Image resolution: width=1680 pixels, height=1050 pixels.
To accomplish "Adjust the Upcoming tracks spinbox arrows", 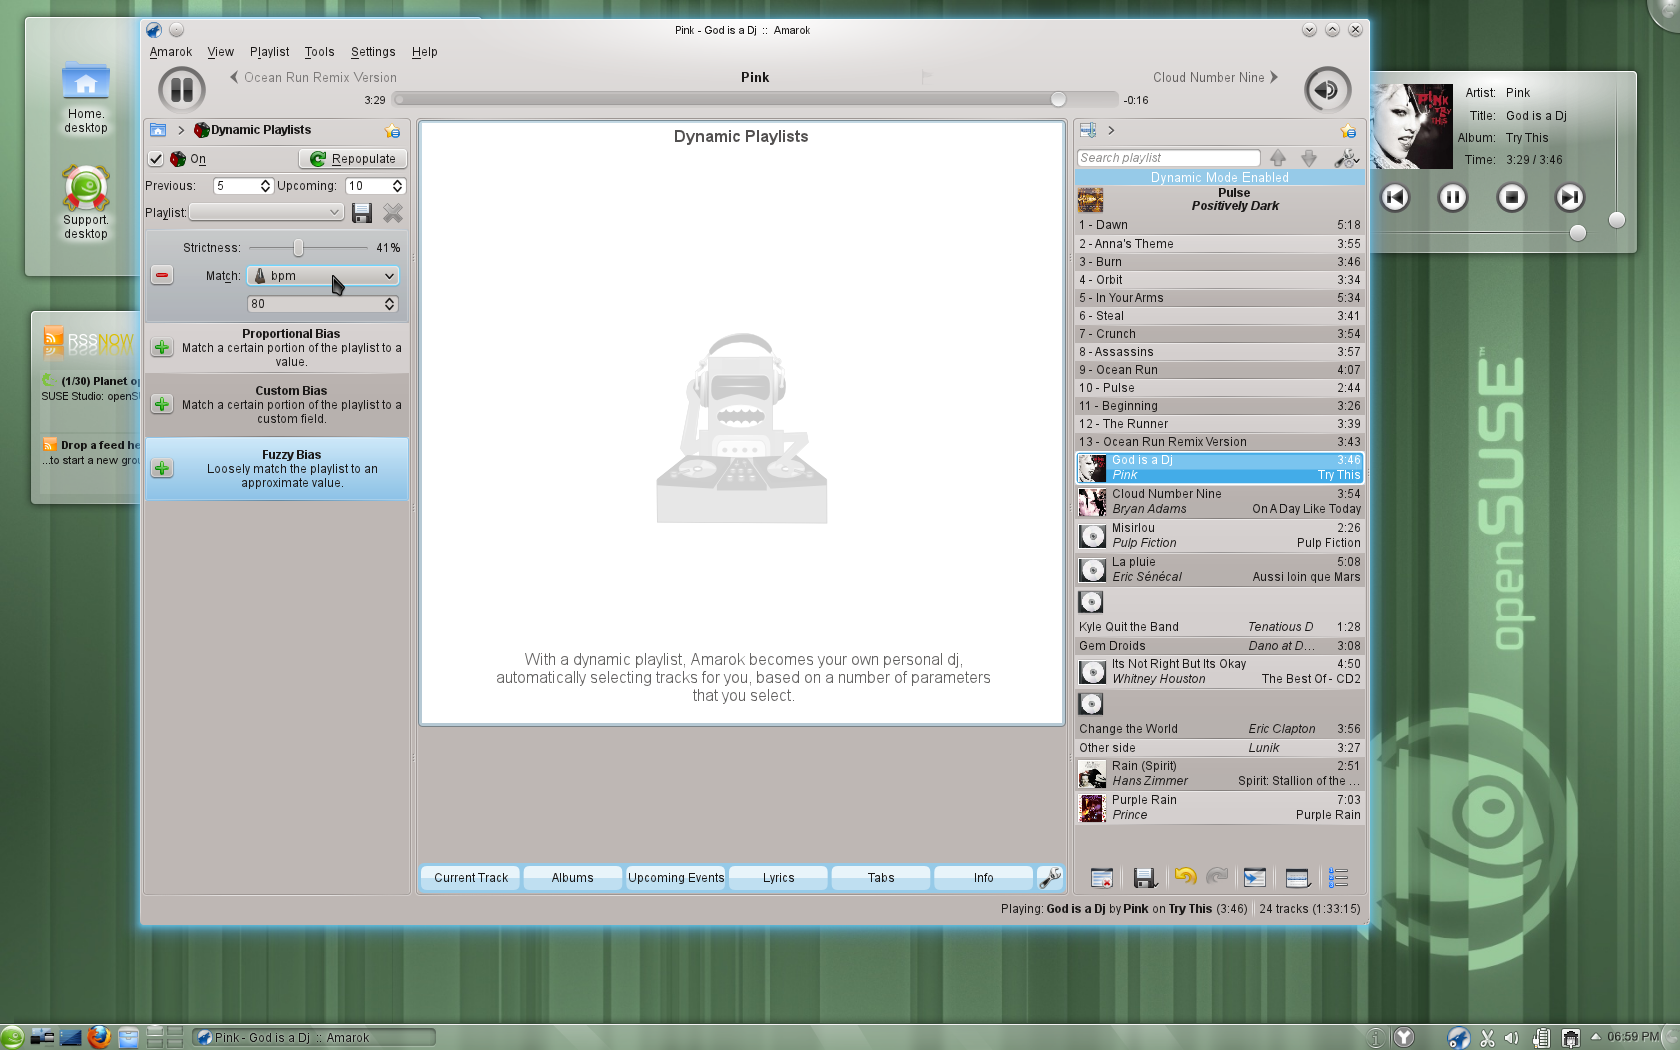I will coord(397,186).
